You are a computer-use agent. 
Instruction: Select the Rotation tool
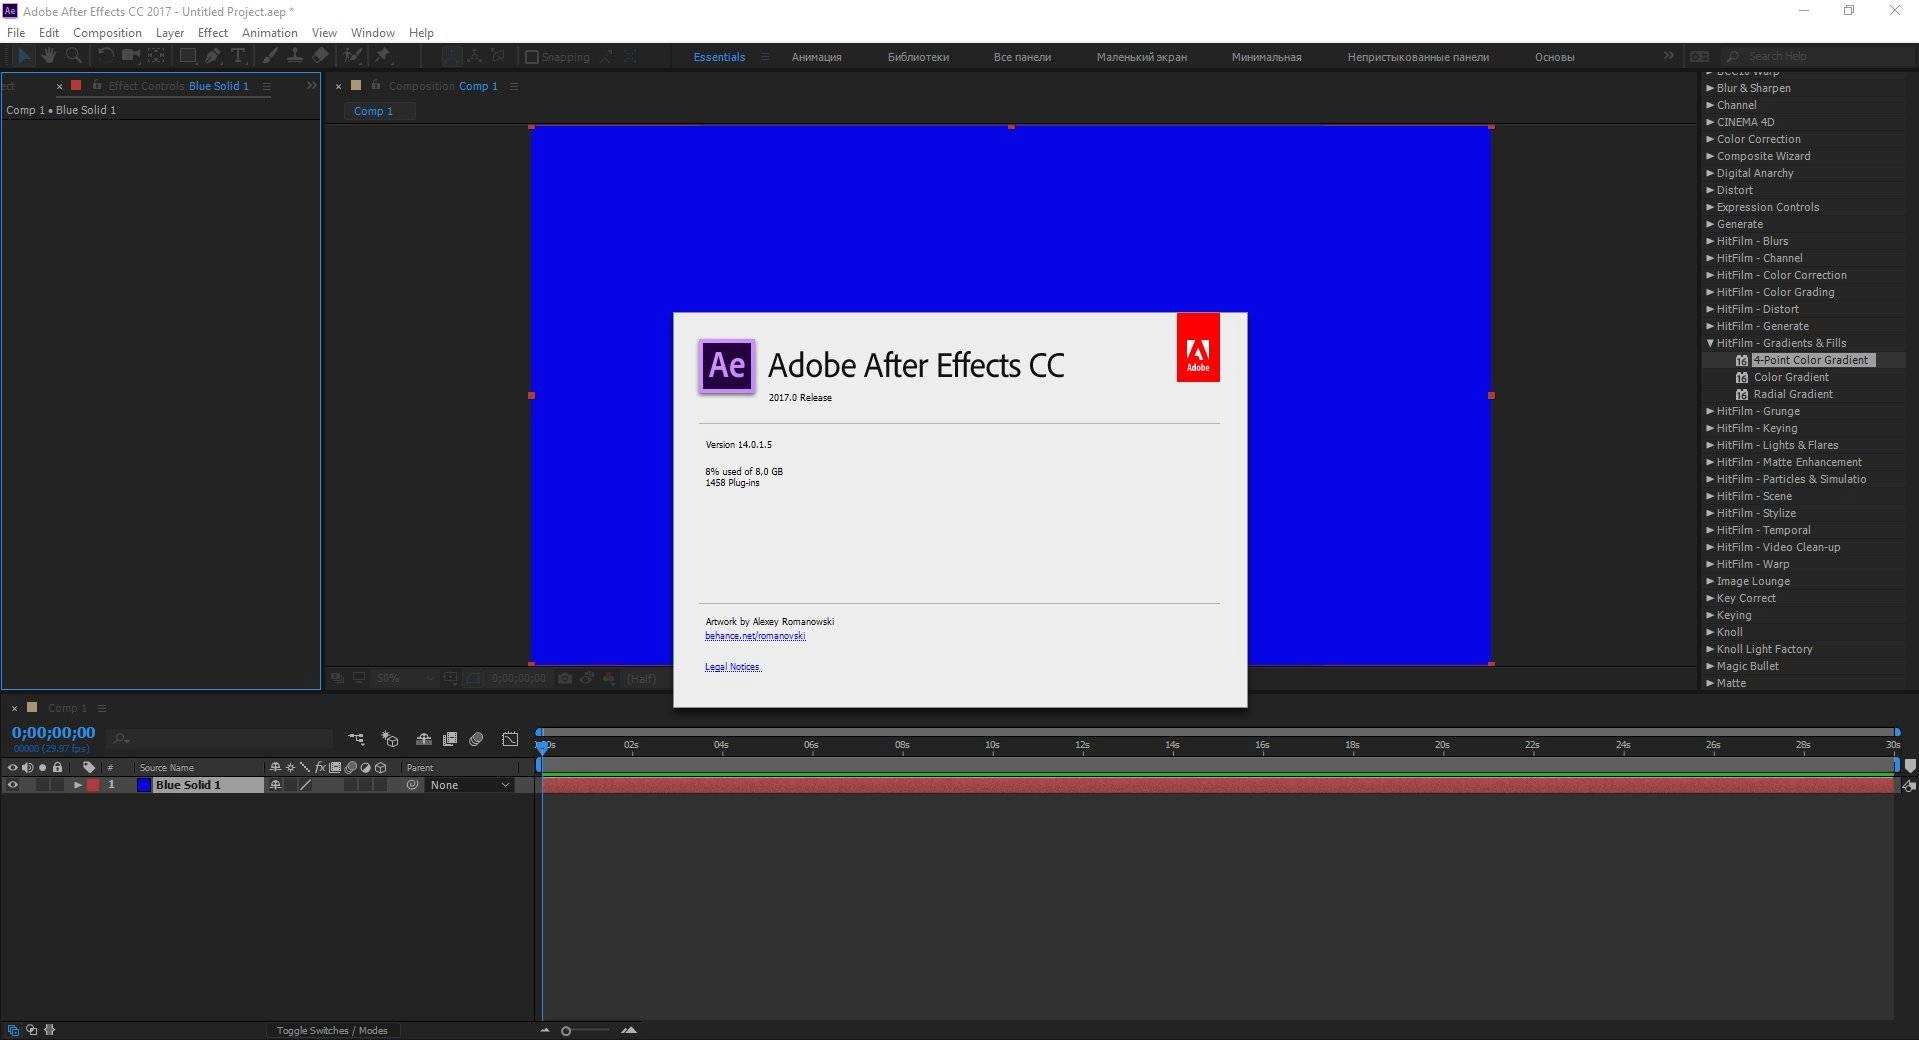point(106,56)
